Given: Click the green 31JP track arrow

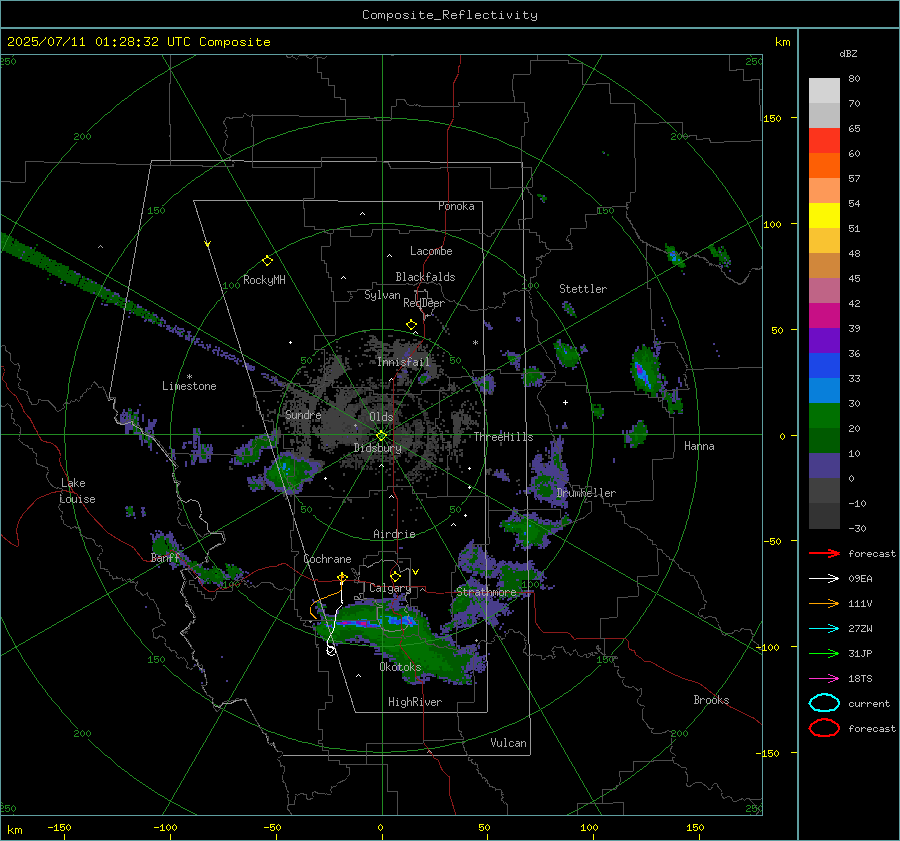Looking at the screenshot, I should (x=824, y=653).
